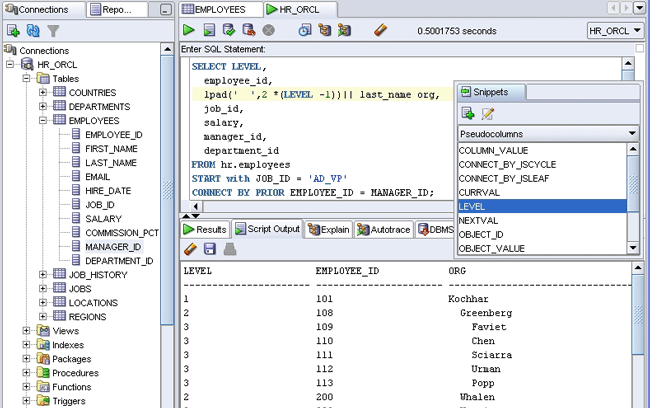Expand the DEPARTMENTS table node

[44, 107]
